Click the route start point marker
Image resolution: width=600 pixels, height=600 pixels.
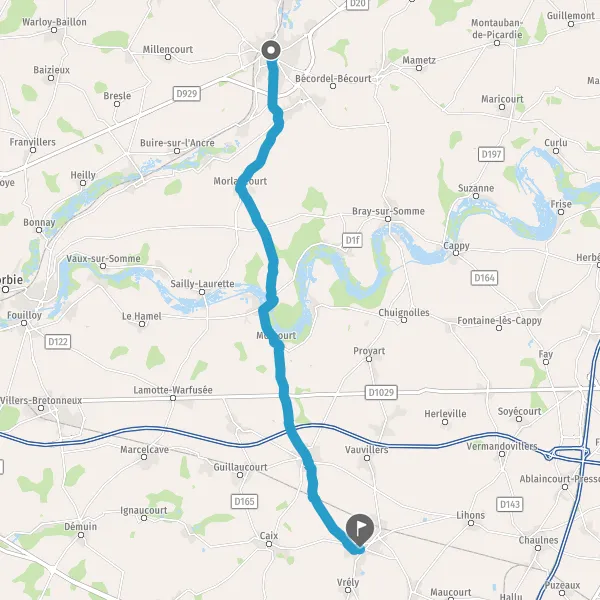pyautogui.click(x=271, y=50)
